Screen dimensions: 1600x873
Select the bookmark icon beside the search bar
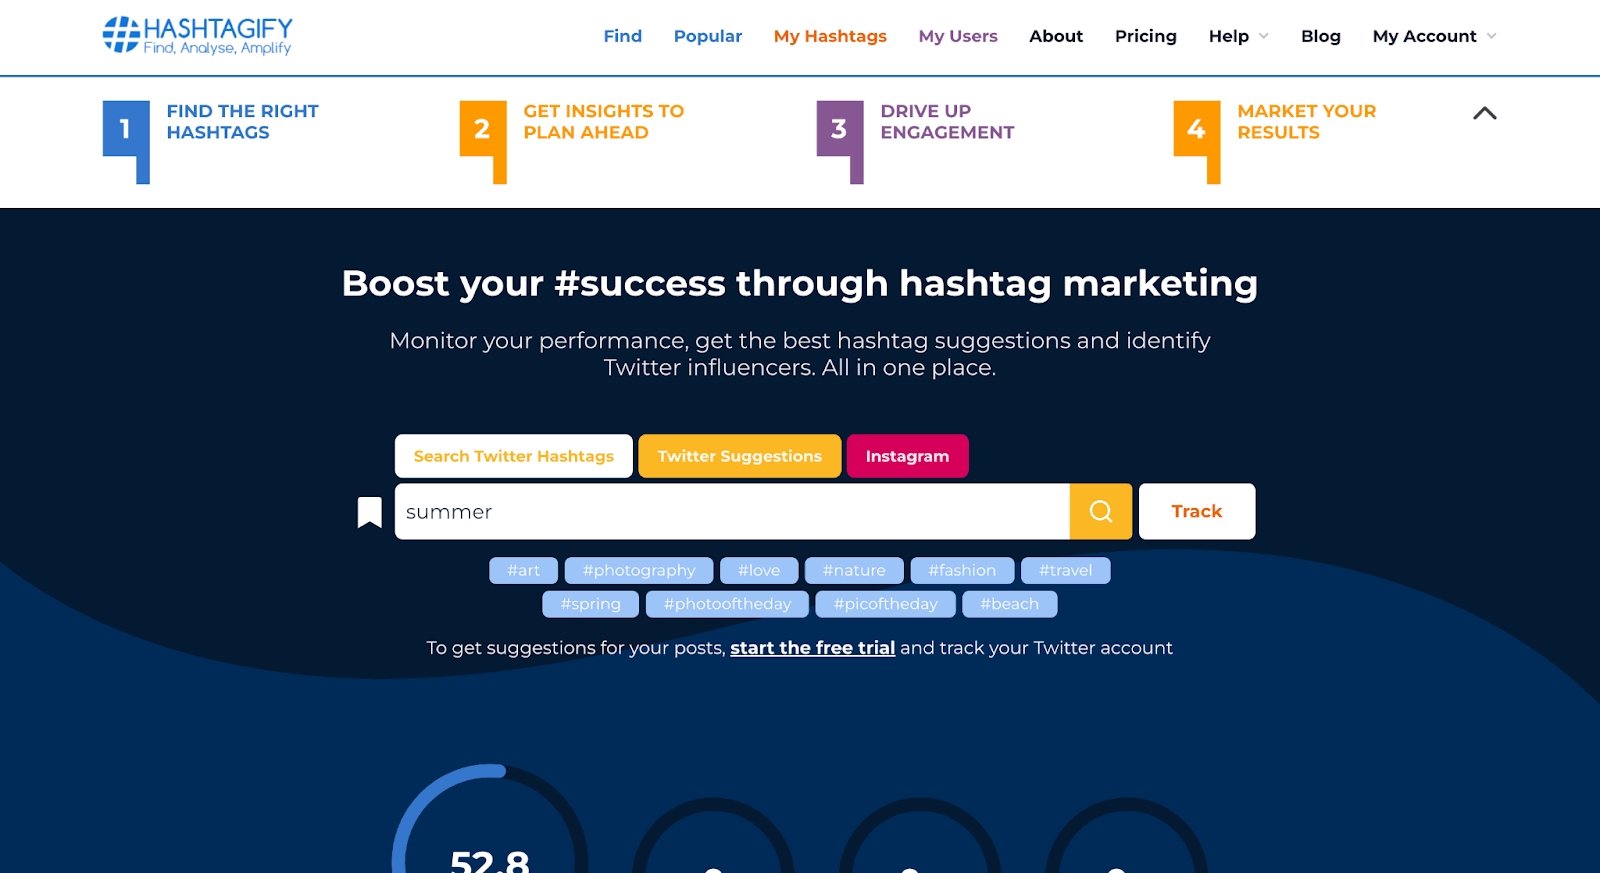click(368, 511)
